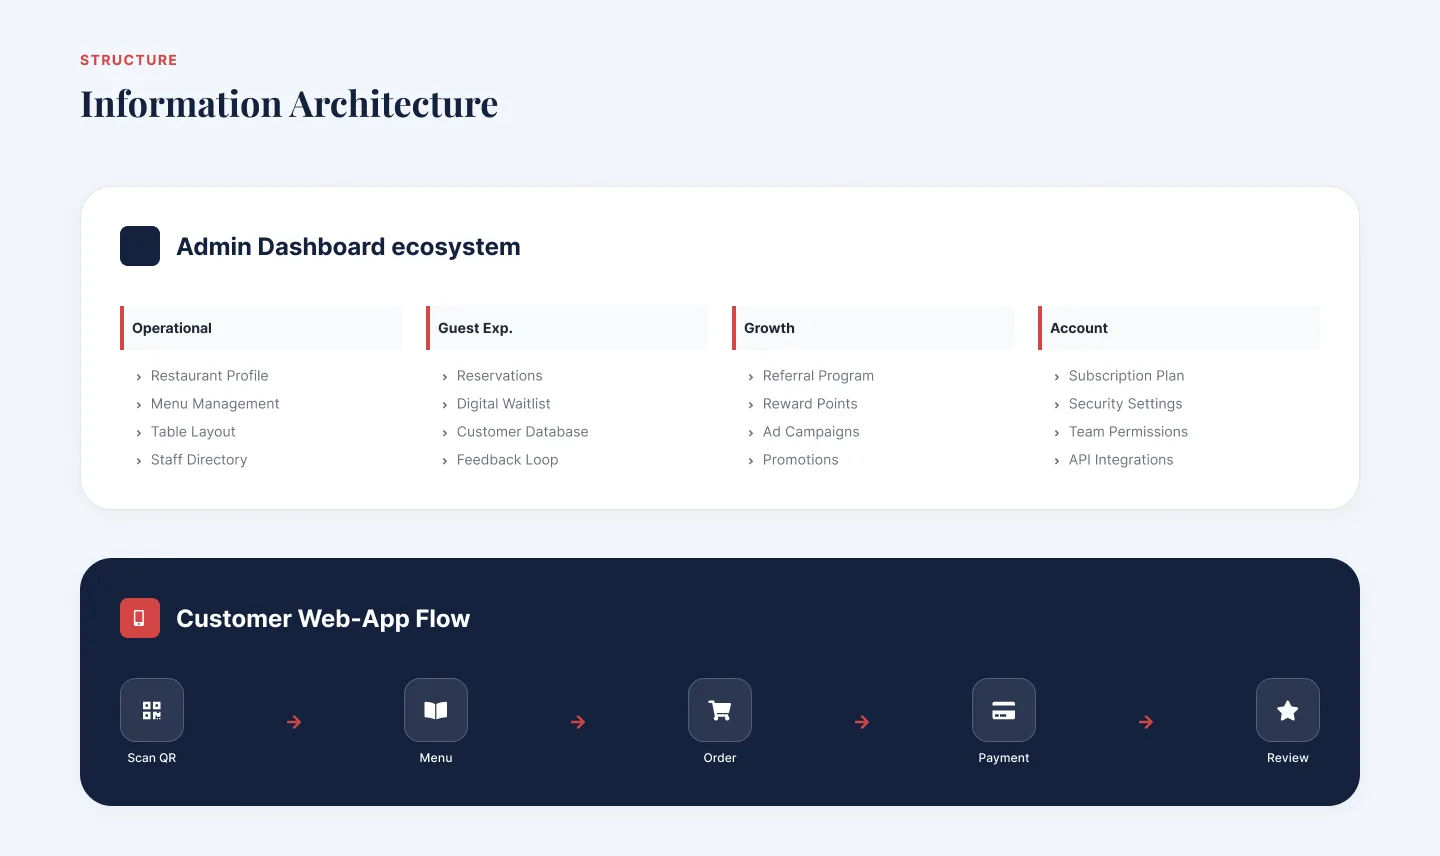1440x856 pixels.
Task: Select the Growth category header
Action: pos(873,328)
